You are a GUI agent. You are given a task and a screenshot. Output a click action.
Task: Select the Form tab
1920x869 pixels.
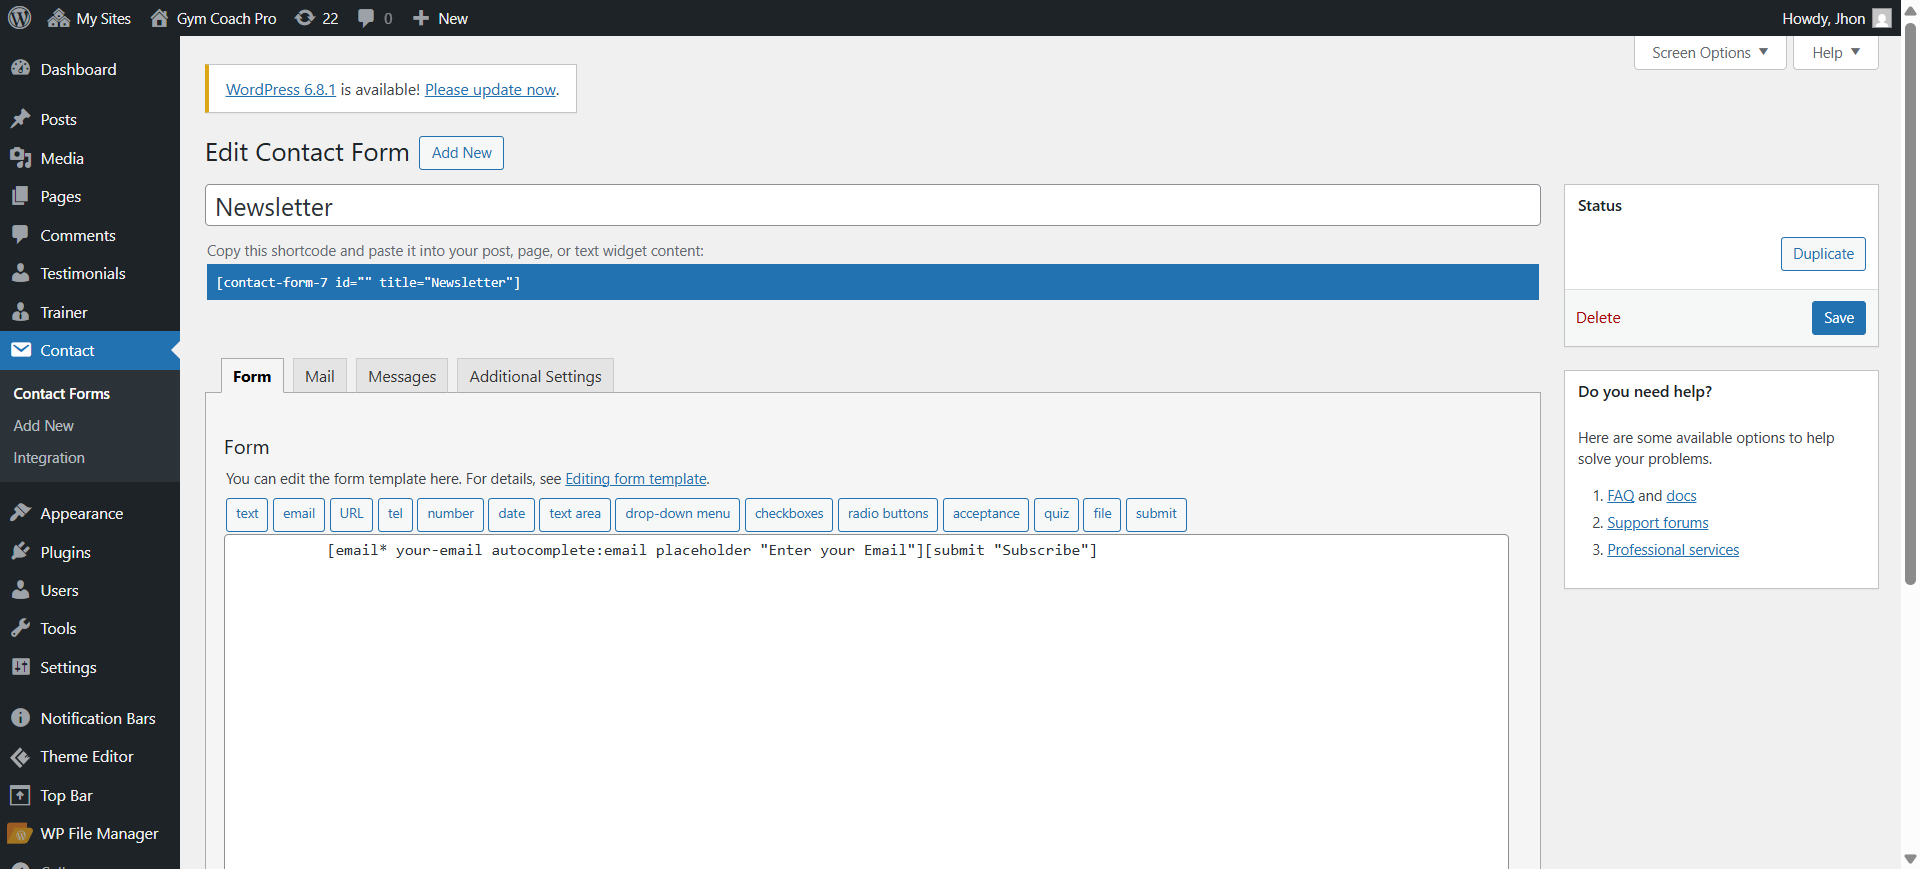coord(252,376)
